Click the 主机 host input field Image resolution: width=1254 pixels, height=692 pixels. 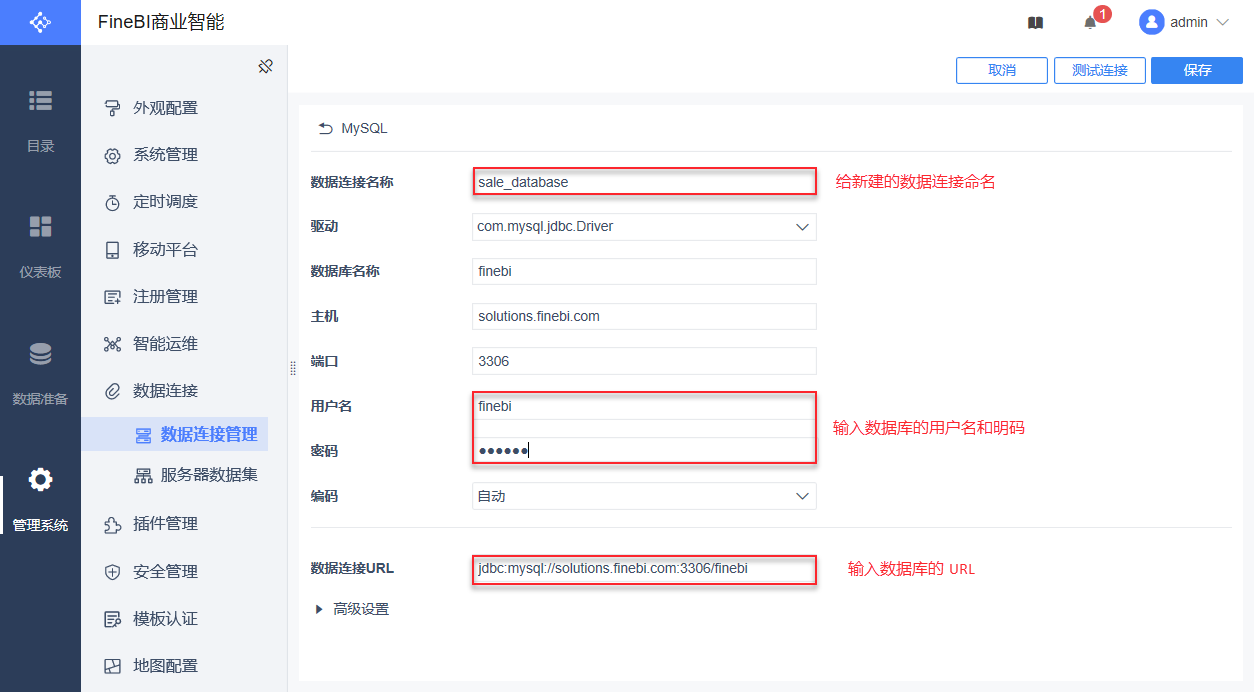coord(644,316)
